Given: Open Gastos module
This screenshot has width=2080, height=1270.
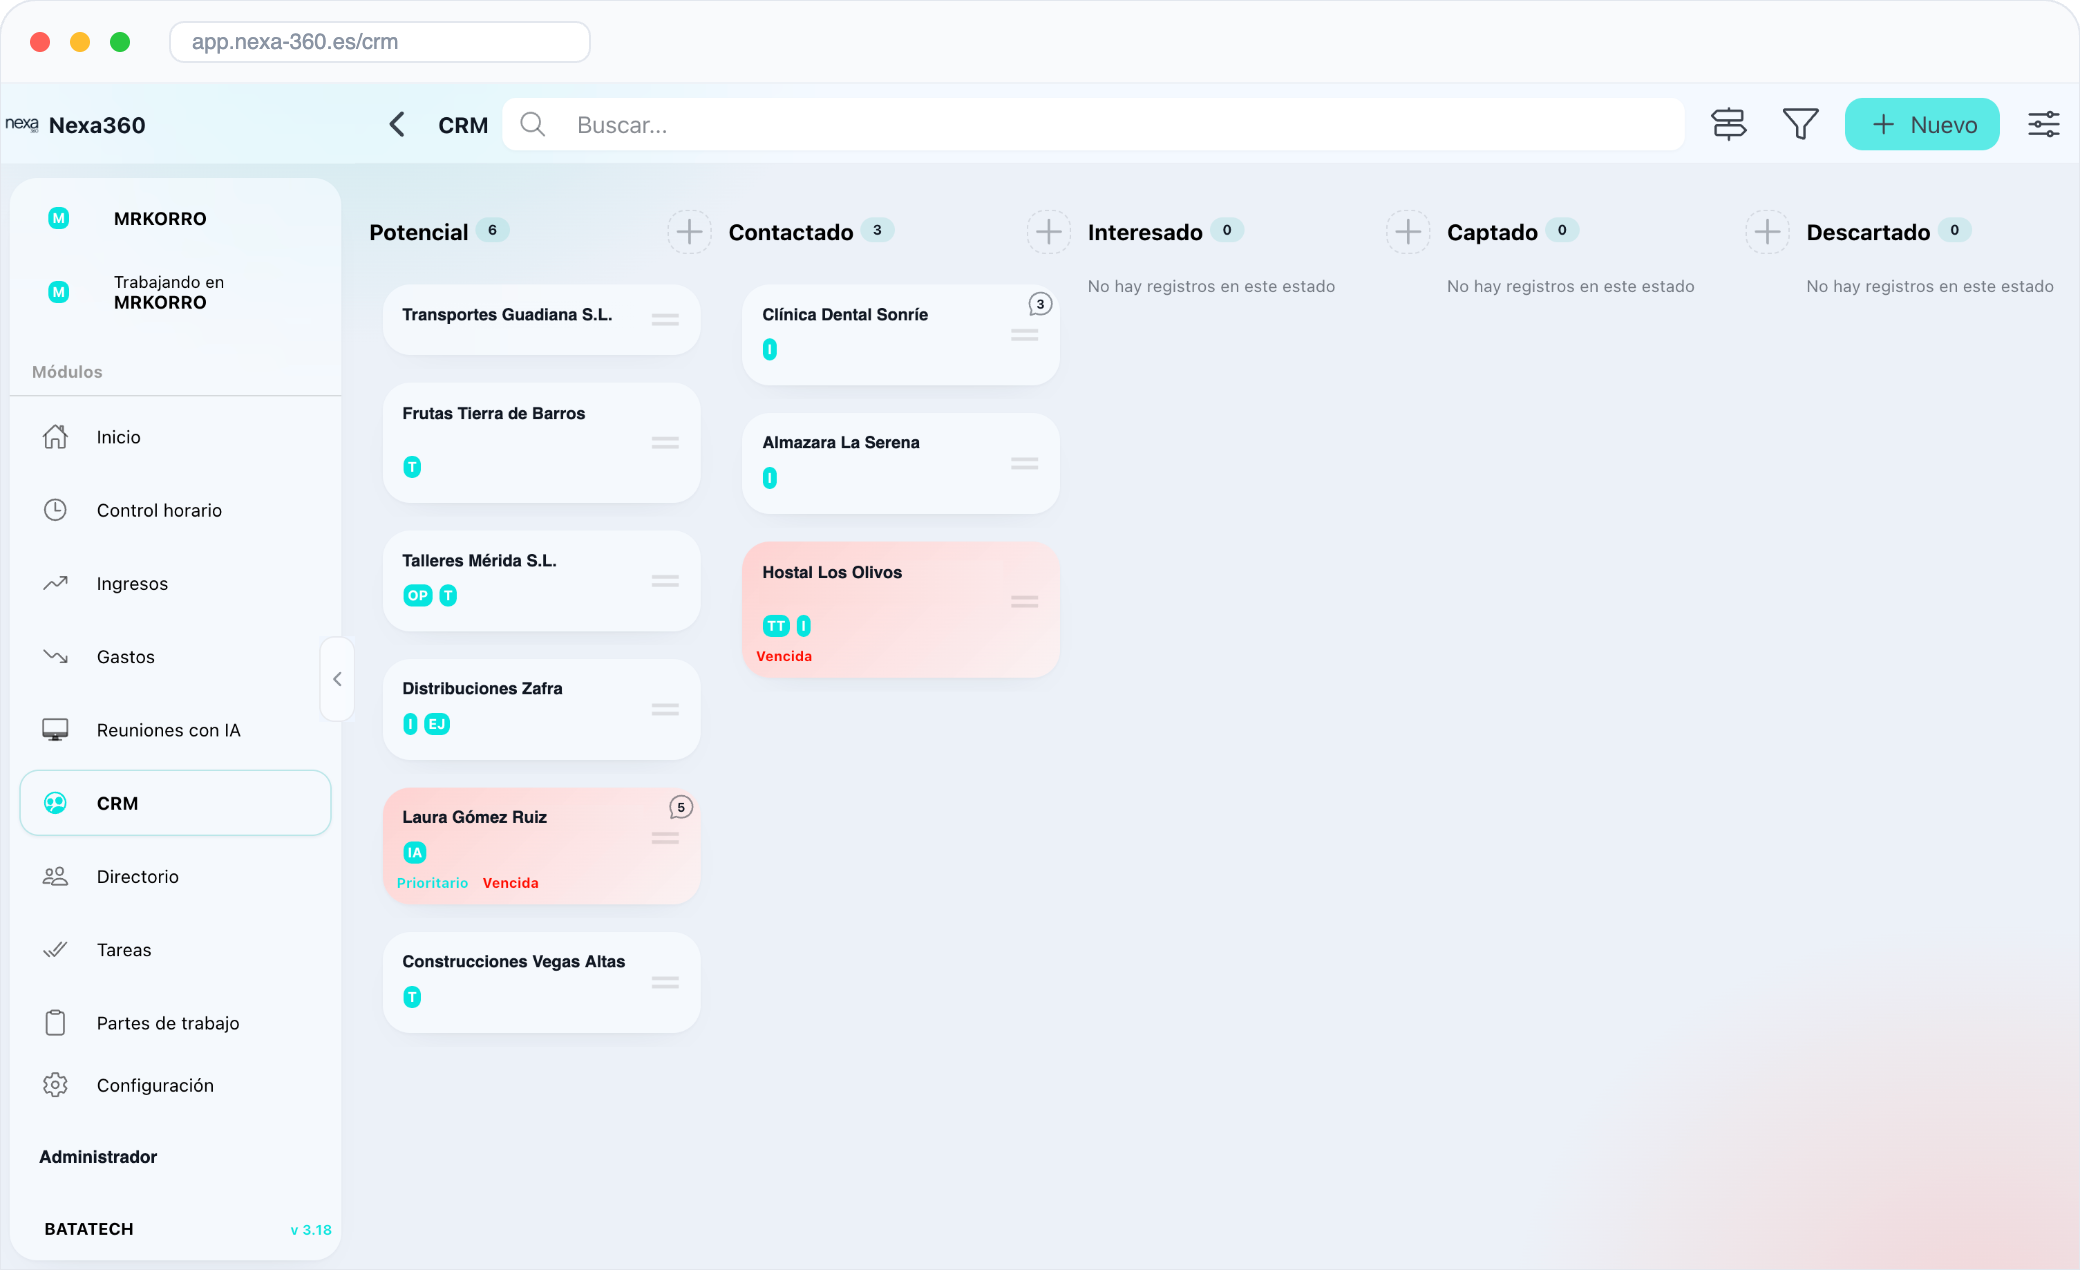Looking at the screenshot, I should point(175,657).
